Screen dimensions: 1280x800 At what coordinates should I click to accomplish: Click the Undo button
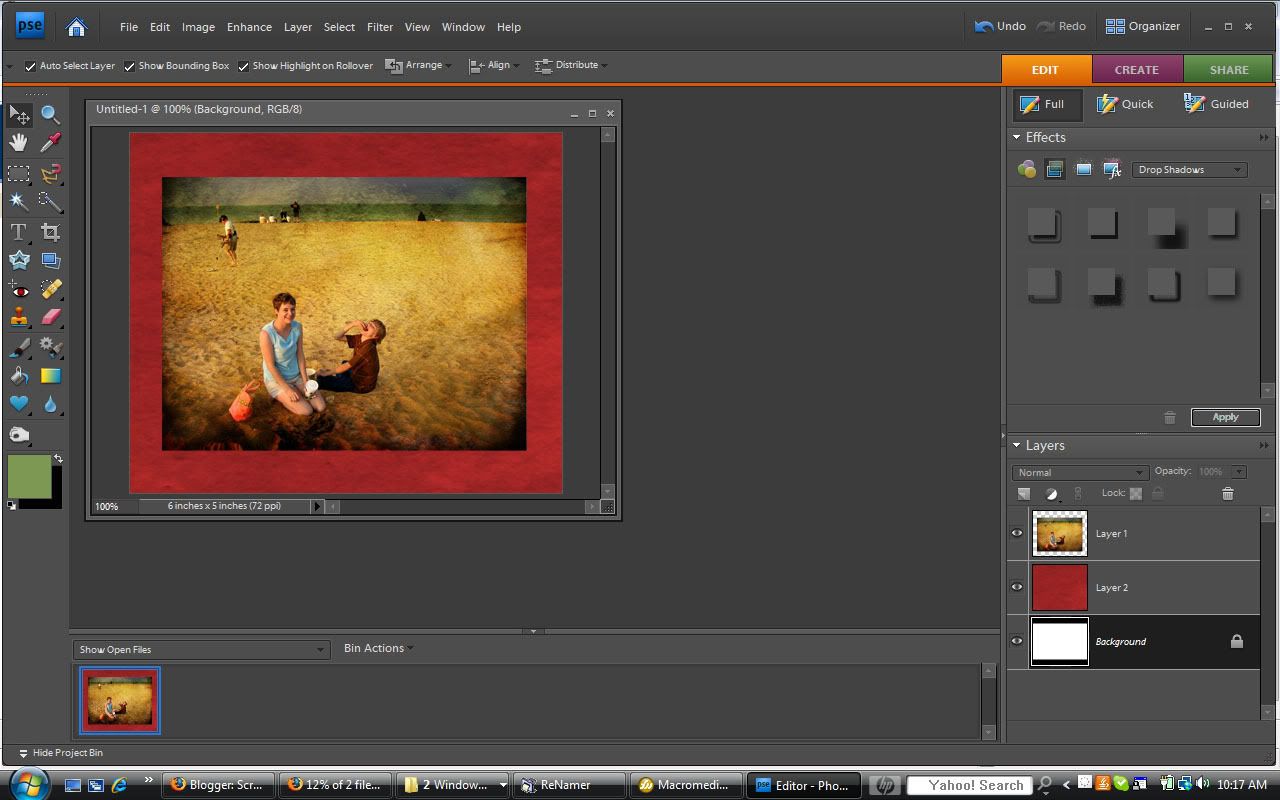pyautogui.click(x=1000, y=26)
